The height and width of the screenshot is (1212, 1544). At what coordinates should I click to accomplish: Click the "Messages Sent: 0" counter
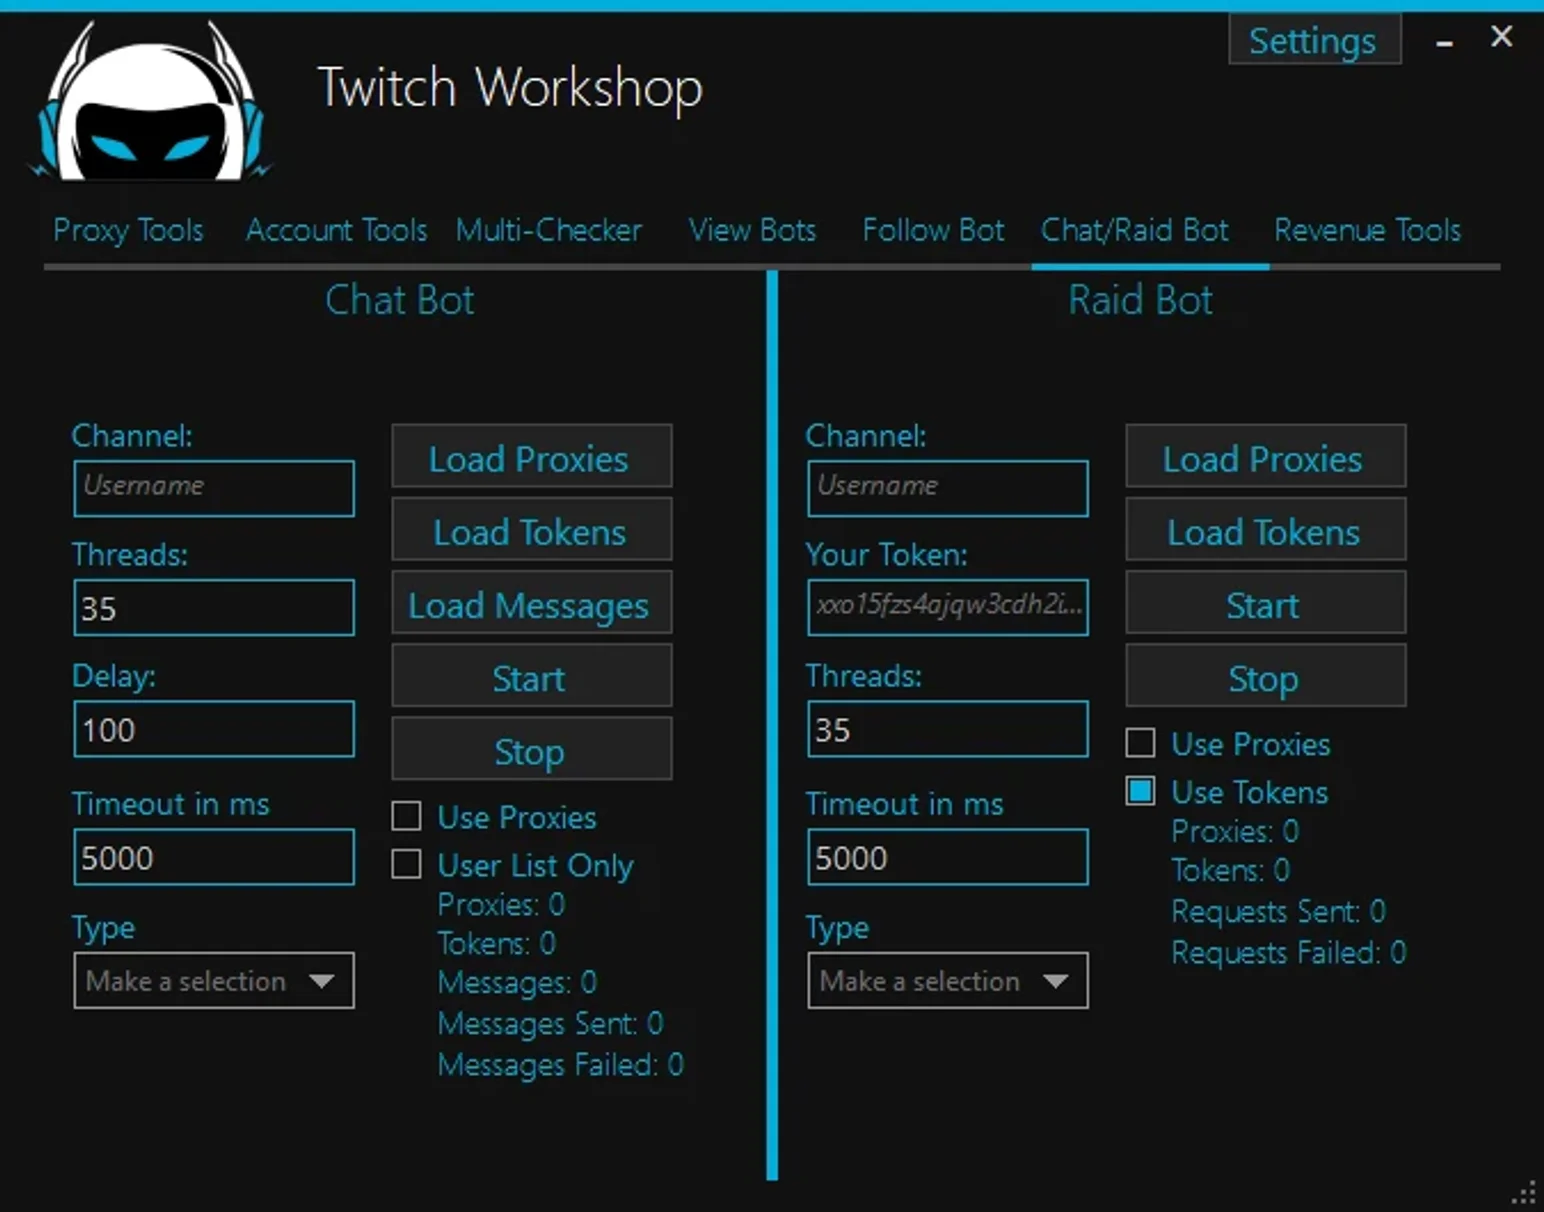[550, 1023]
